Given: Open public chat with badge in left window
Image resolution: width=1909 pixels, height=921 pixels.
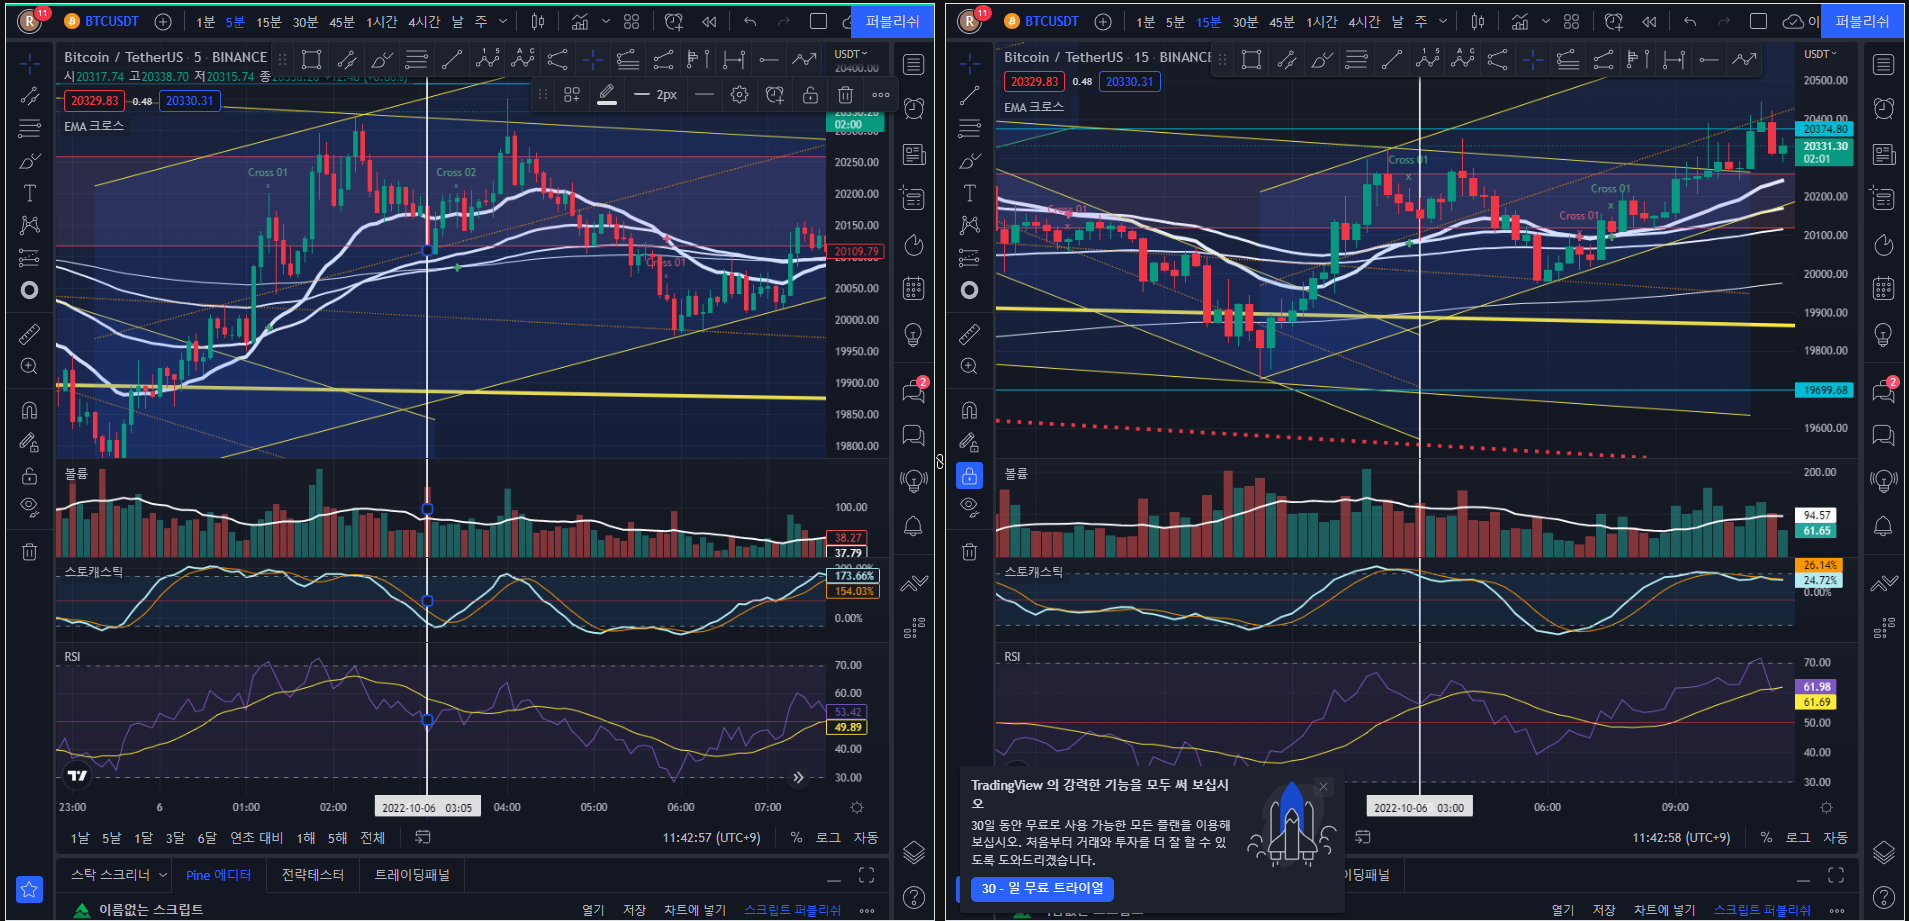Looking at the screenshot, I should [913, 391].
